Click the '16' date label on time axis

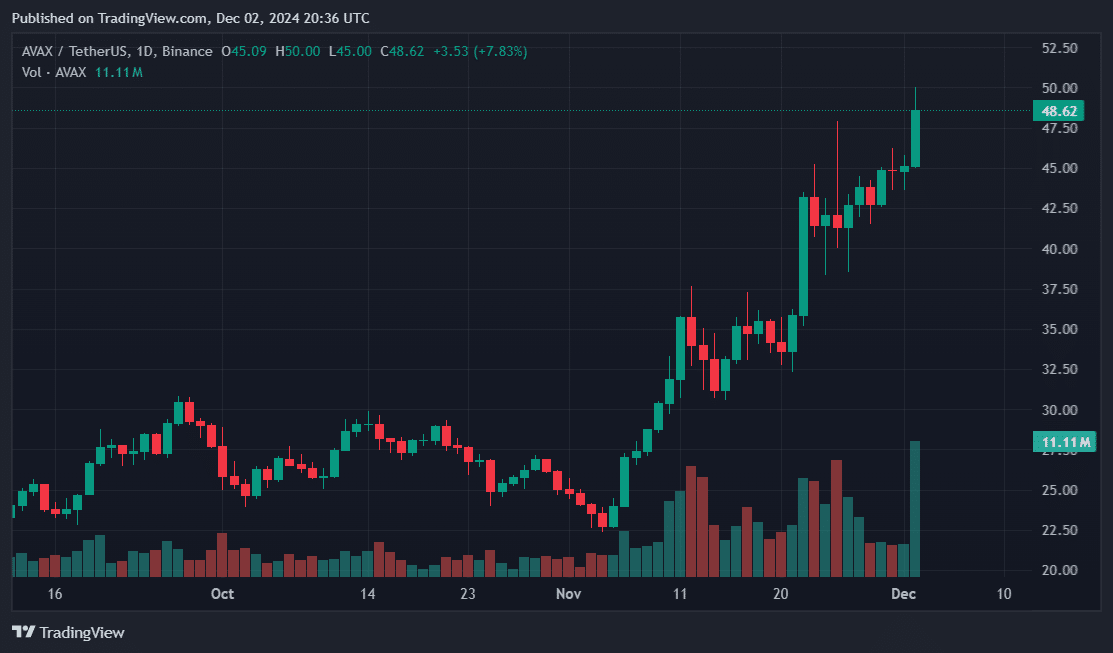tap(55, 593)
